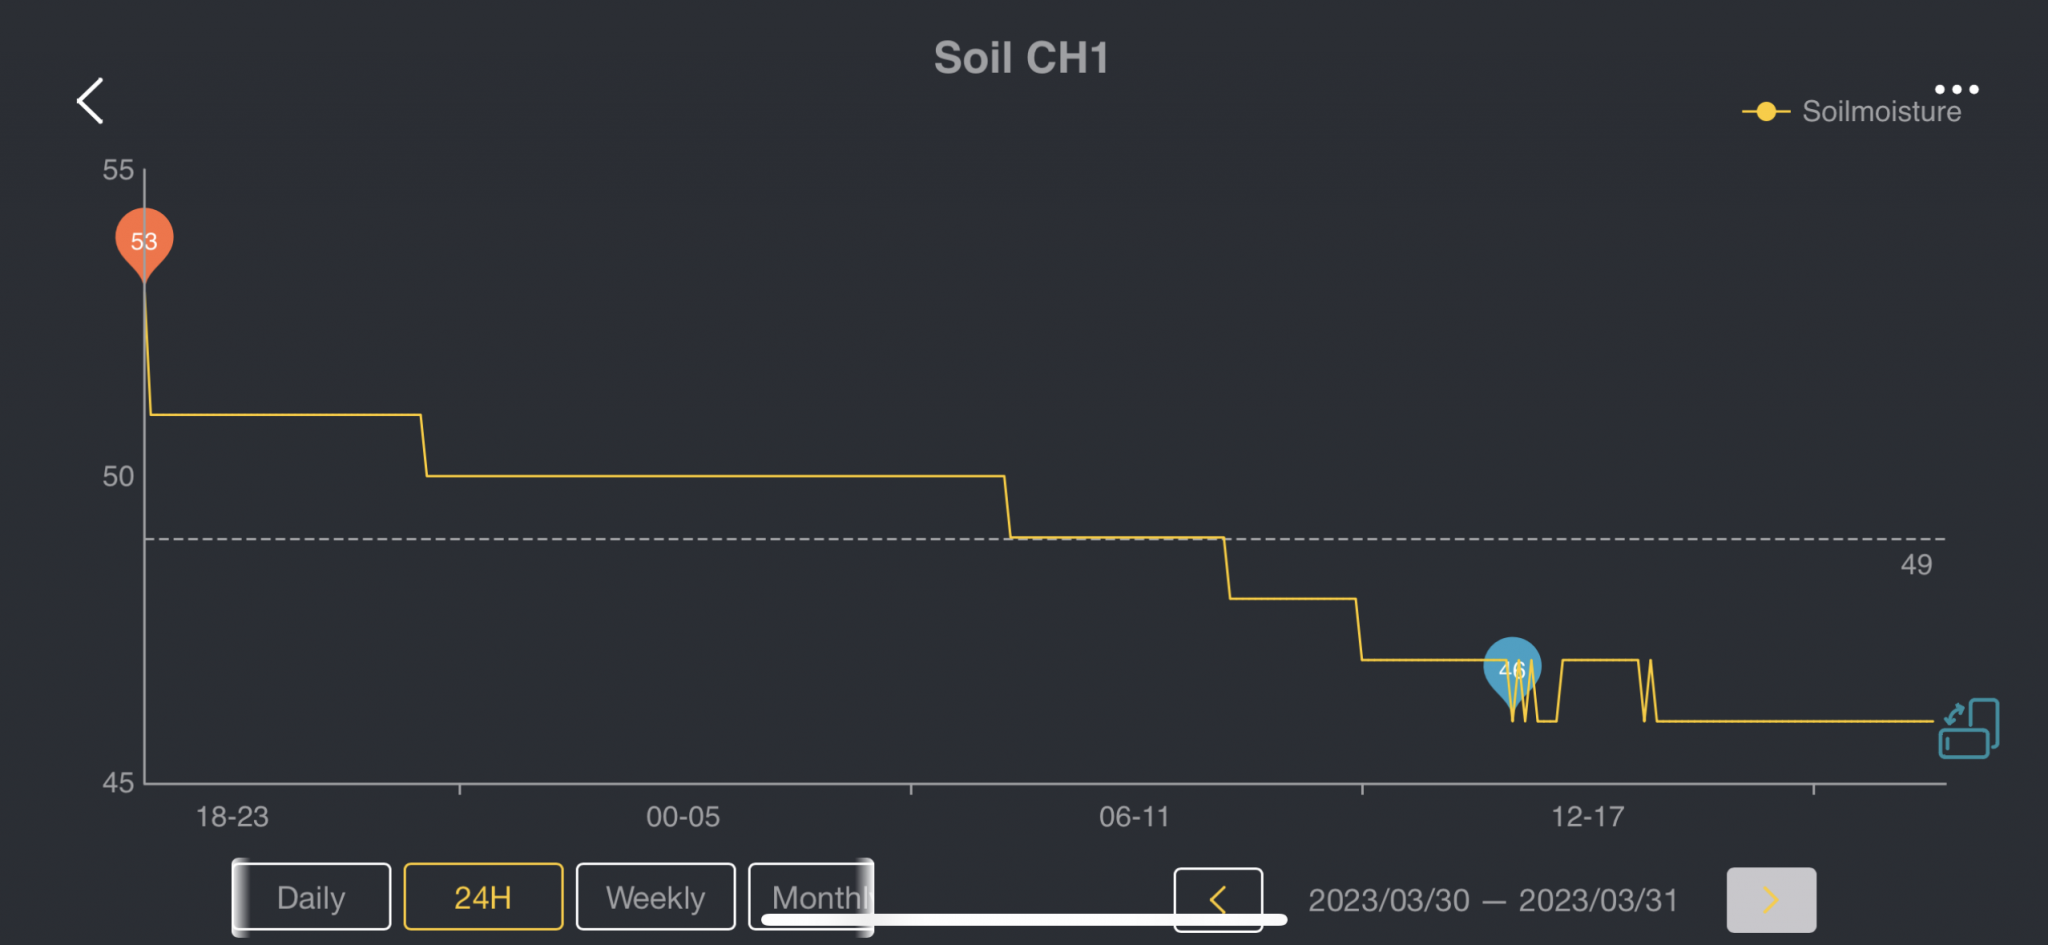Toggle the Soilmoisture series legend label
The height and width of the screenshot is (945, 2048).
1880,112
